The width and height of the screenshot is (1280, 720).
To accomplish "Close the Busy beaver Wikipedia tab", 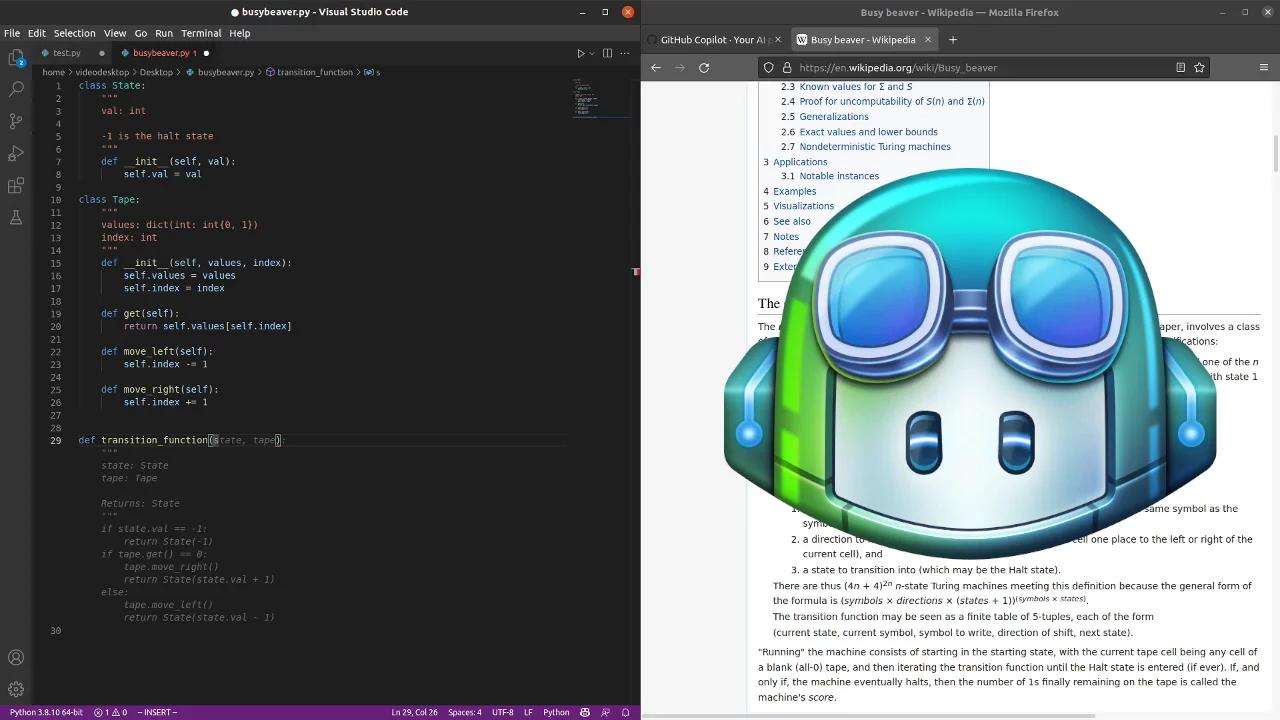I will (x=928, y=40).
